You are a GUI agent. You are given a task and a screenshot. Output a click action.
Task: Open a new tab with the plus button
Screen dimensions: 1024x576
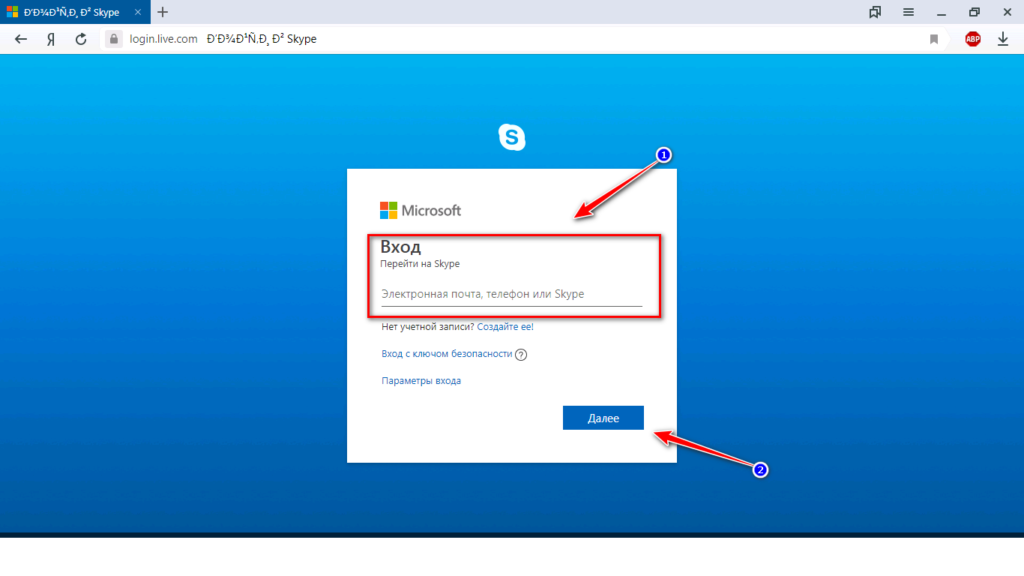tap(163, 12)
